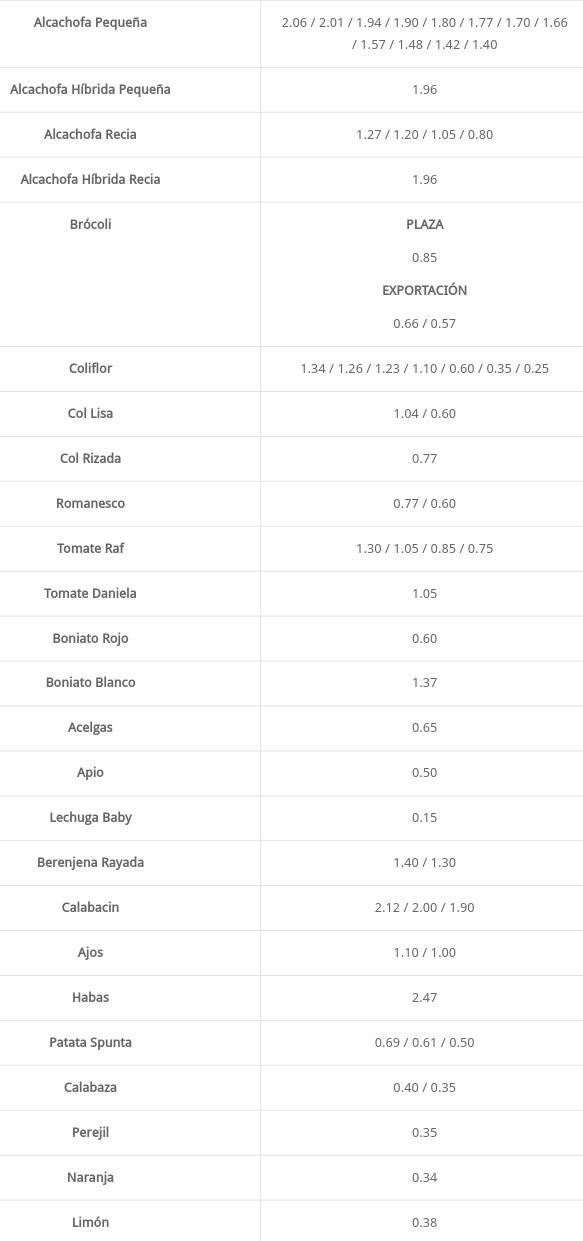Click the Tomate Daniela label

90,593
